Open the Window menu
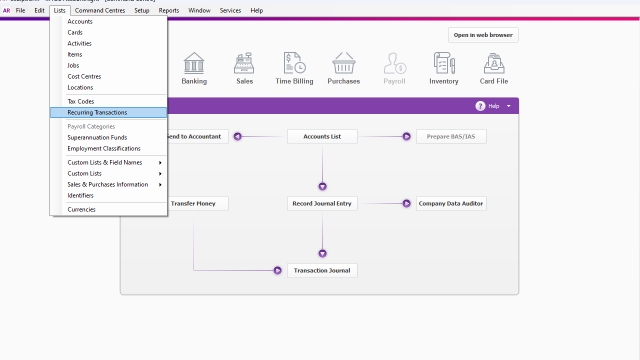640x360 pixels. [x=199, y=11]
